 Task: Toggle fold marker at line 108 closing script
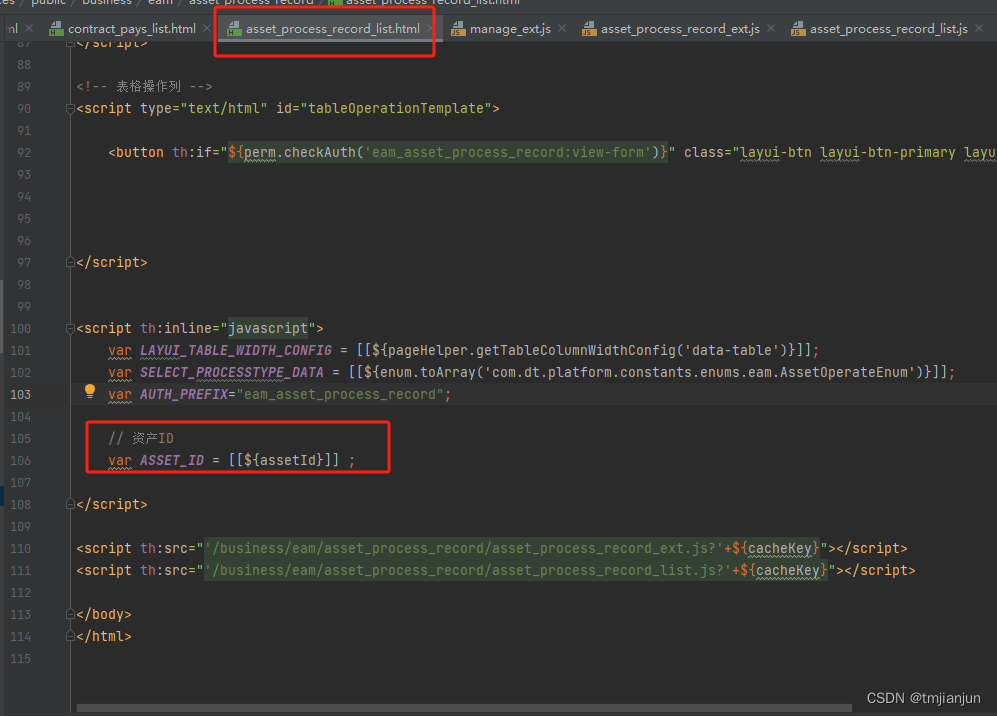[x=70, y=504]
